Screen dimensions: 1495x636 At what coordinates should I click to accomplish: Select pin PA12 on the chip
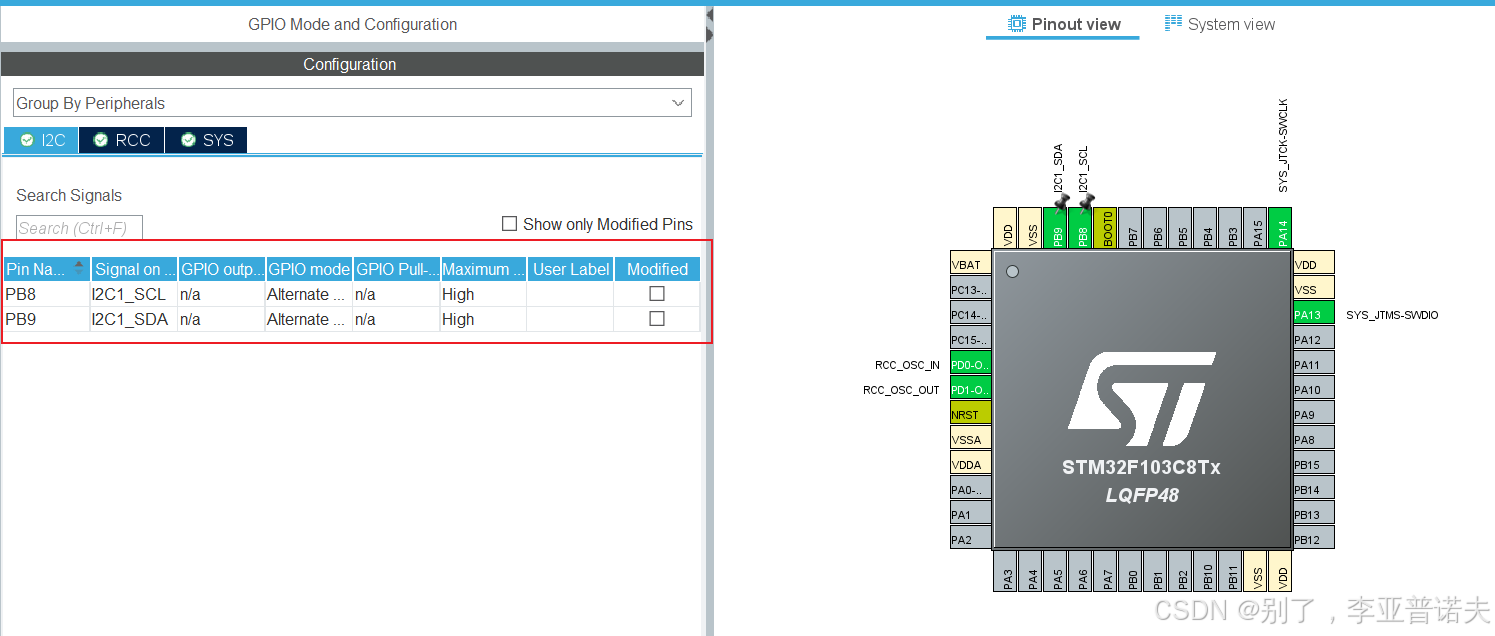click(1313, 339)
